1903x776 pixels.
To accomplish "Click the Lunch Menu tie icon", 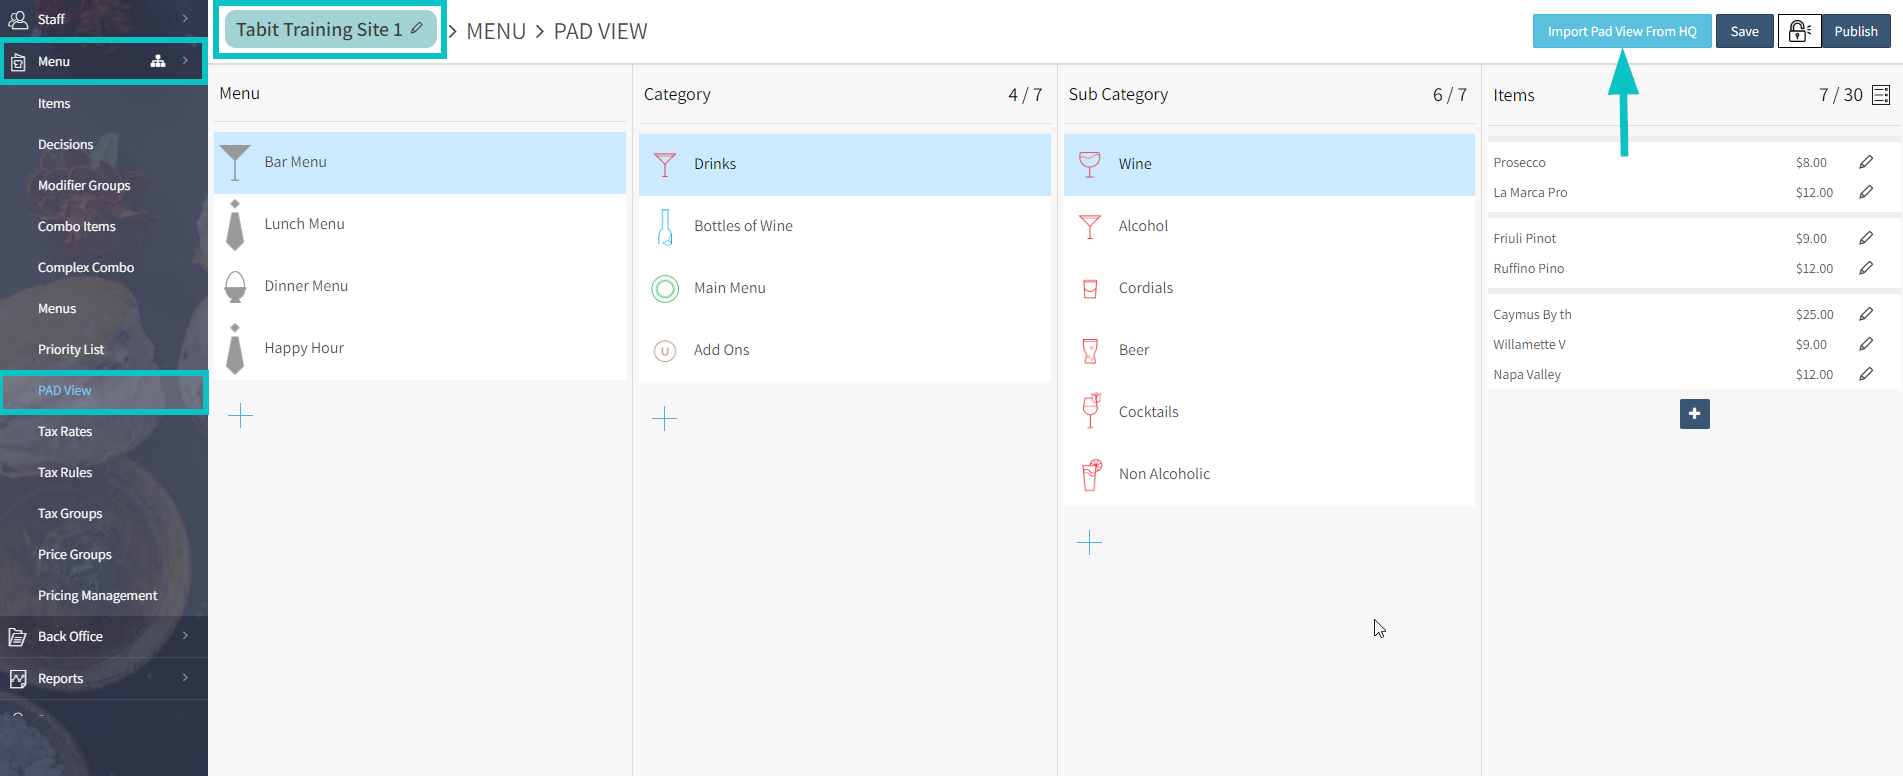I will click(235, 225).
